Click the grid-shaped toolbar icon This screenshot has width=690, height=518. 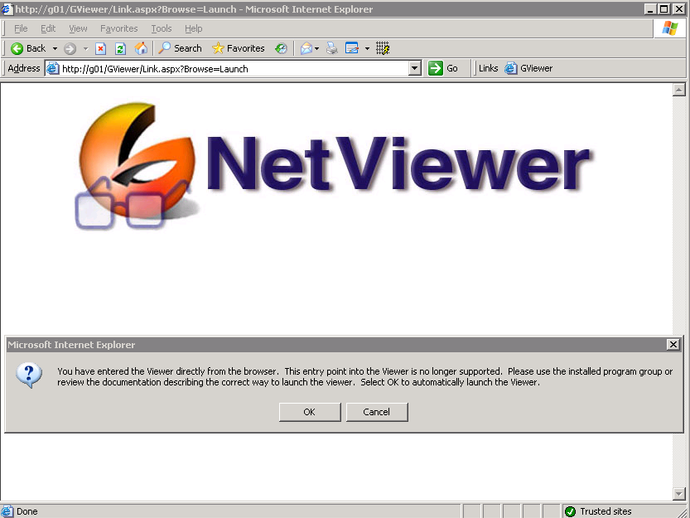tap(382, 48)
